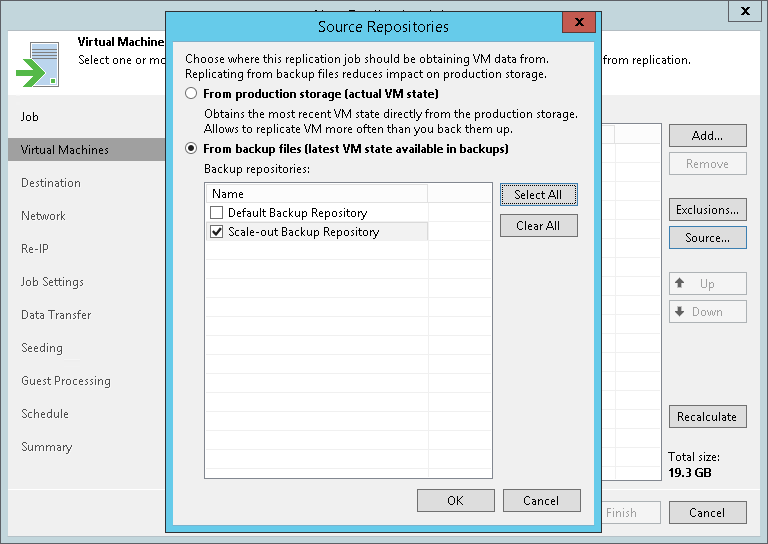Confirm Source Repositories with OK
768x544 pixels.
(456, 500)
